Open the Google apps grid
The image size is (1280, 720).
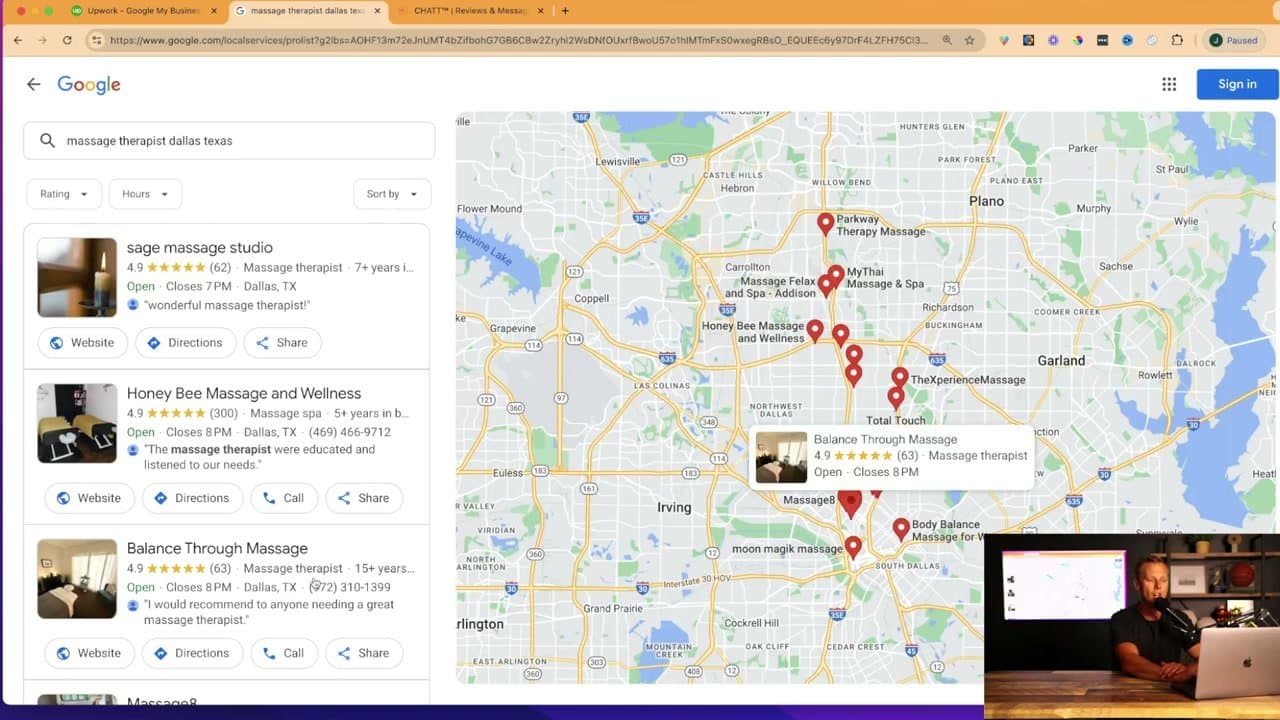[x=1169, y=84]
